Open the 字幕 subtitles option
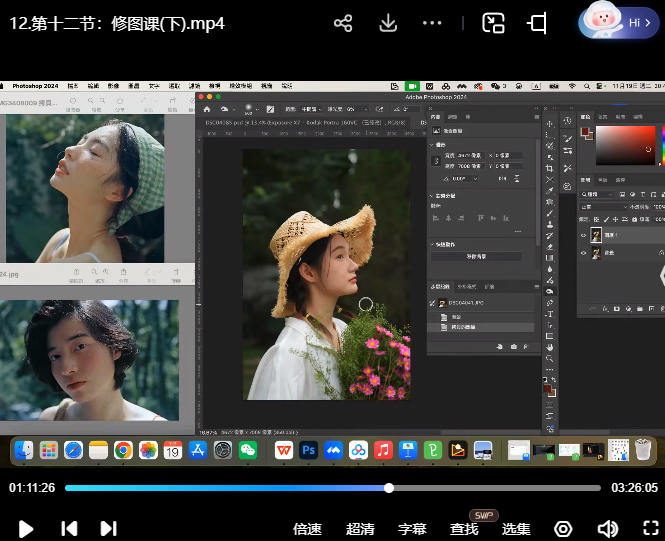 click(412, 528)
